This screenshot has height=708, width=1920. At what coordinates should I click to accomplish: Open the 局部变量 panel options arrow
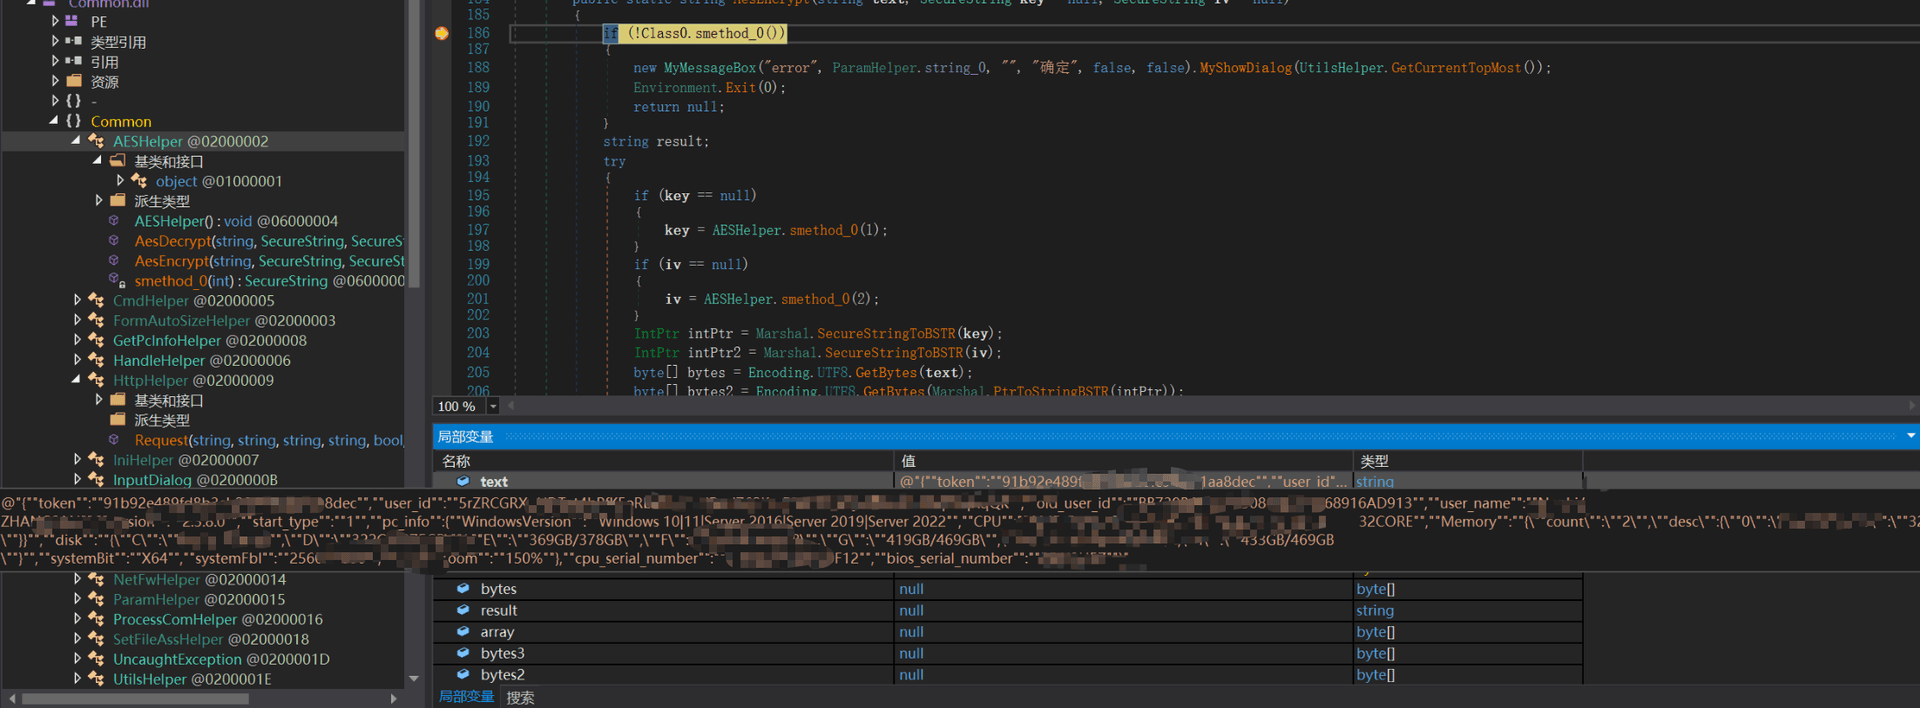[1910, 436]
